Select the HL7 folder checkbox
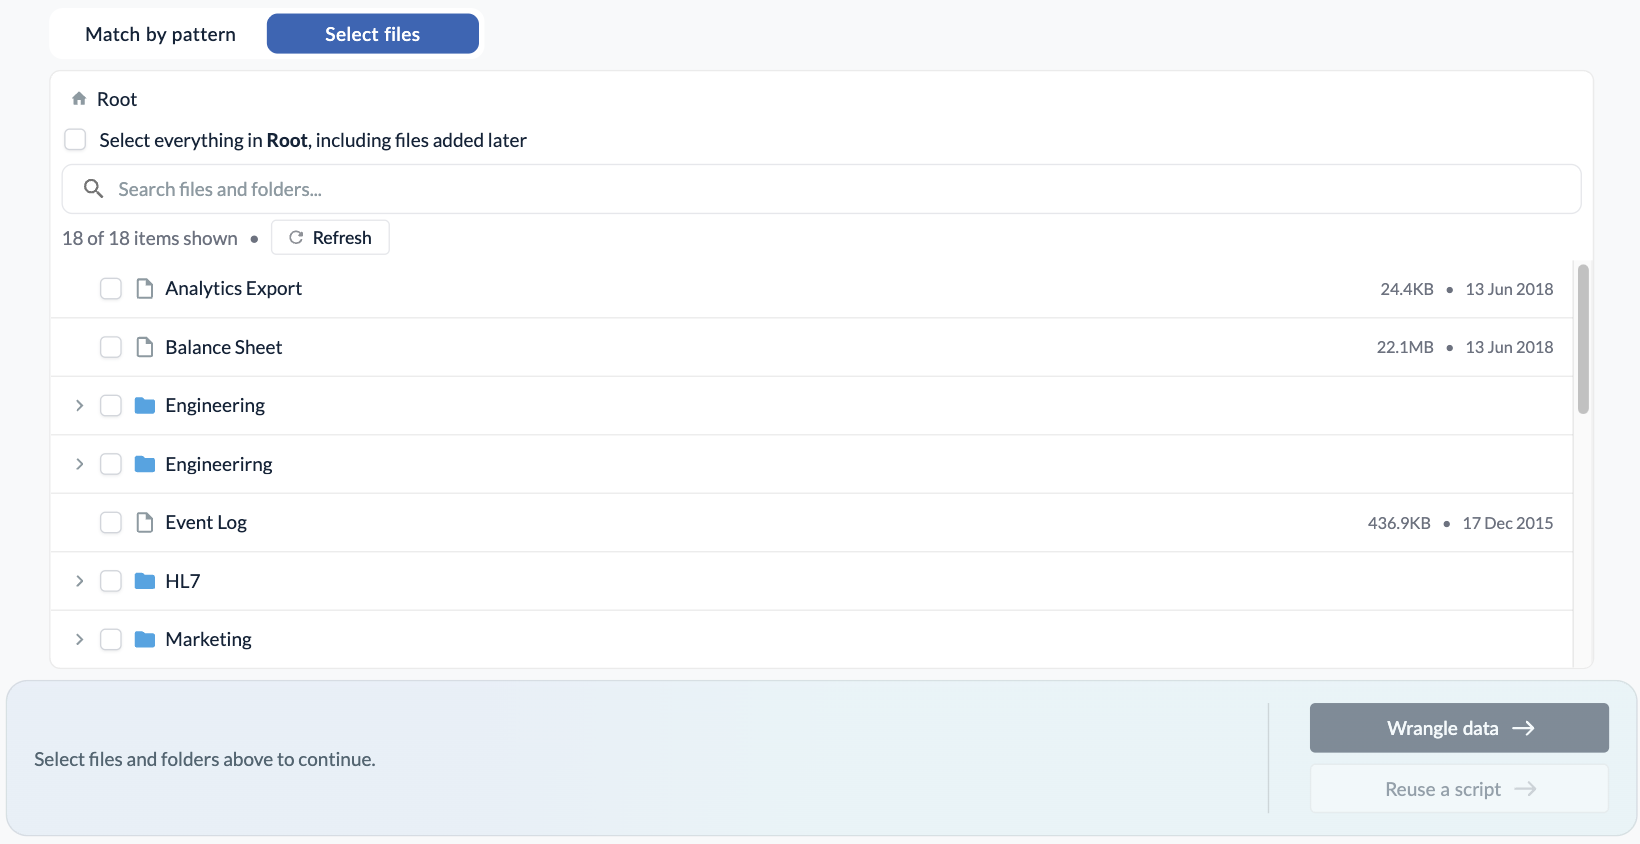This screenshot has width=1640, height=844. (x=111, y=581)
